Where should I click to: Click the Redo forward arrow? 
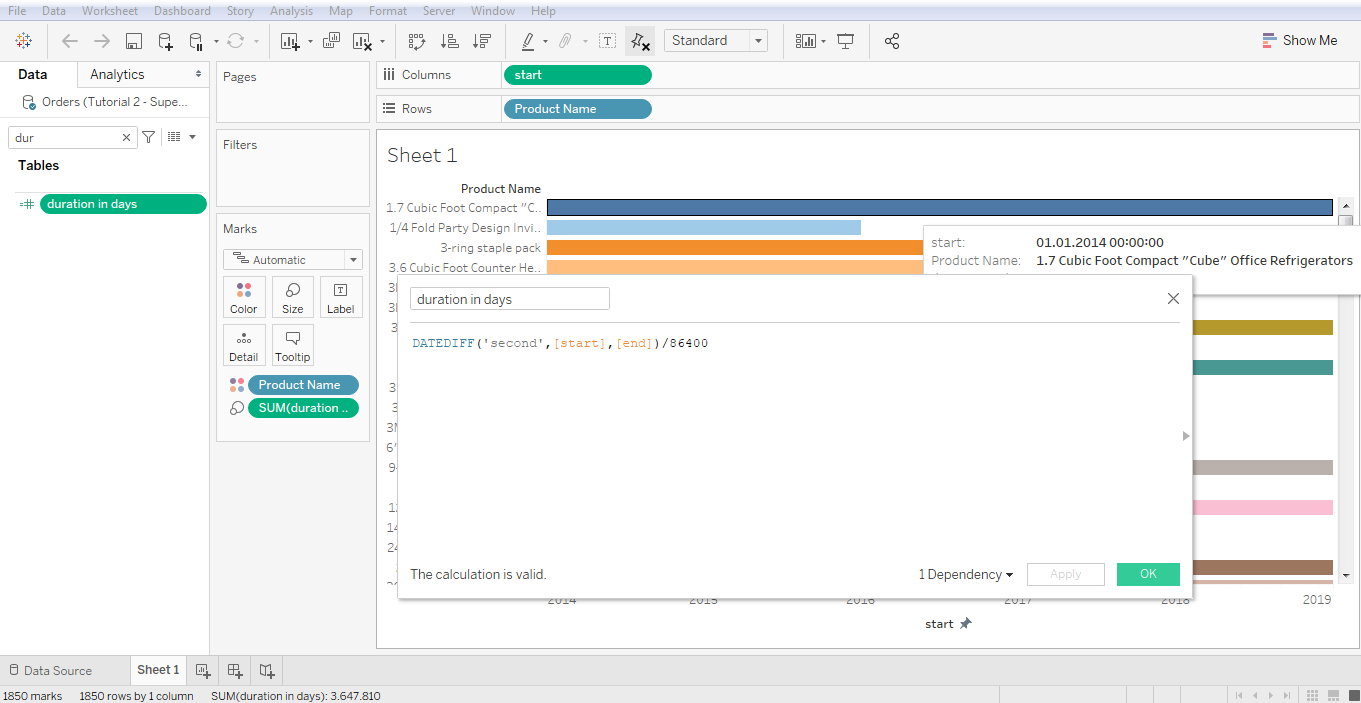pos(102,41)
